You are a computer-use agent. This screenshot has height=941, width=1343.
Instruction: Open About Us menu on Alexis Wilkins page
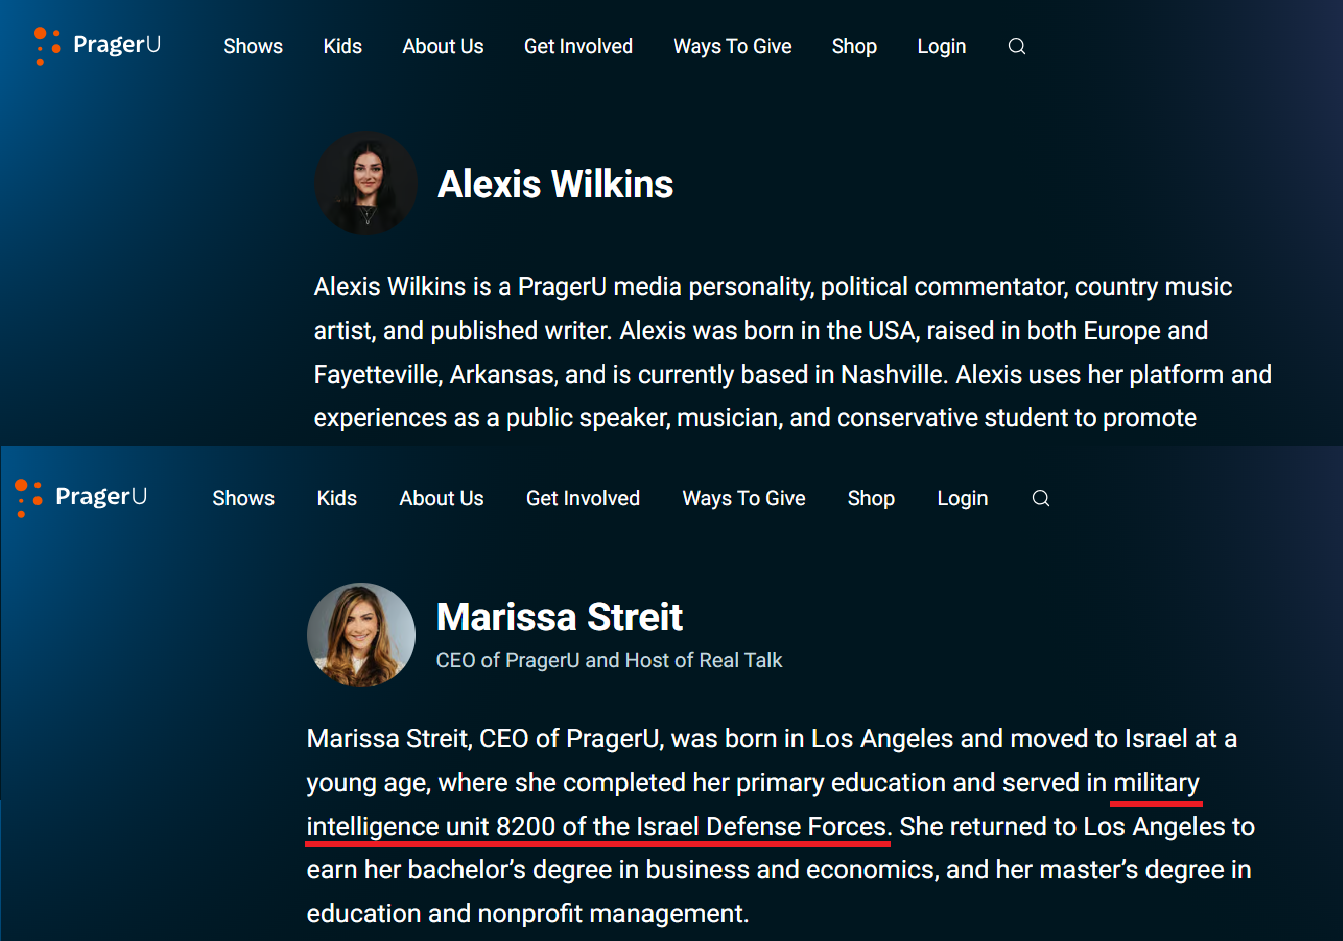click(x=443, y=46)
